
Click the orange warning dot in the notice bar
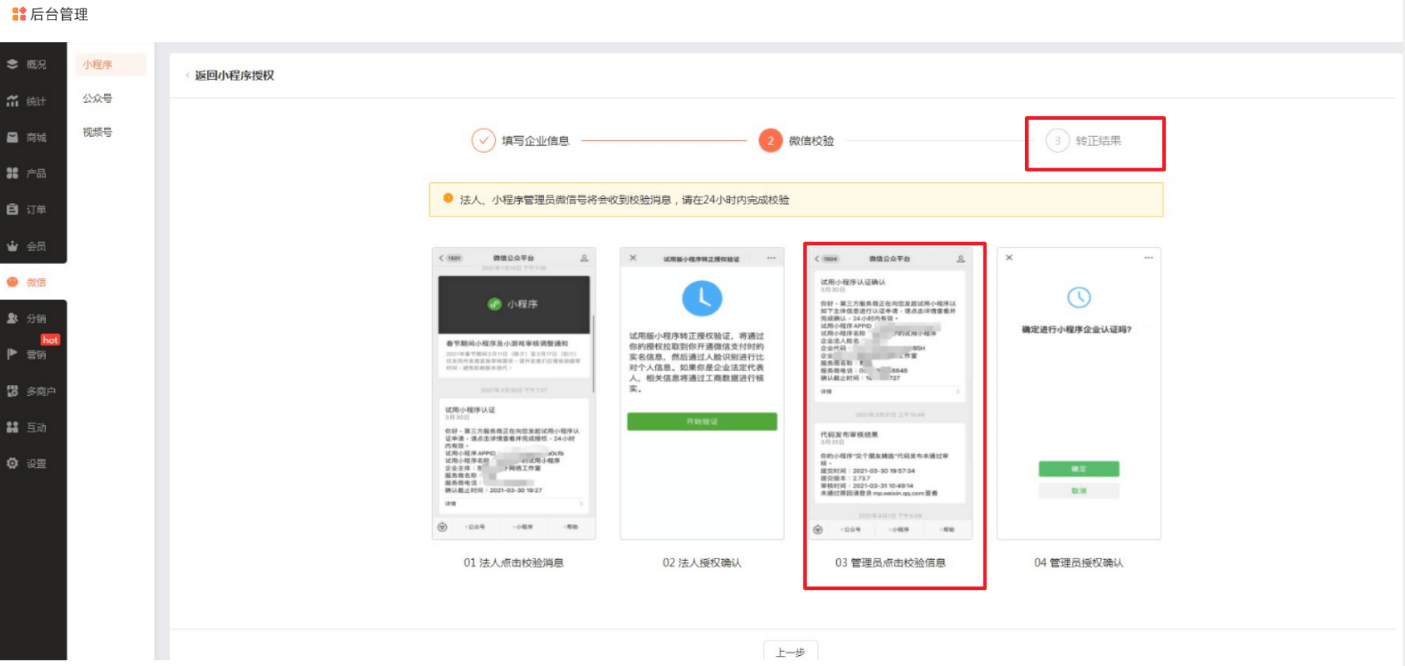pos(447,198)
